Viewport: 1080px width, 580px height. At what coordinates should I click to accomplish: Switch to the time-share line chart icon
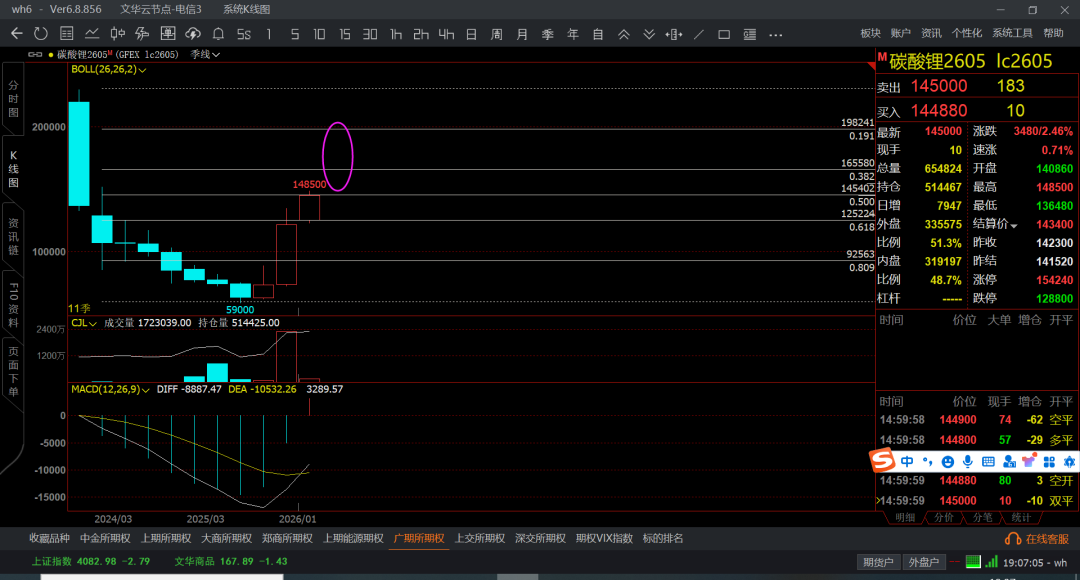(x=92, y=34)
